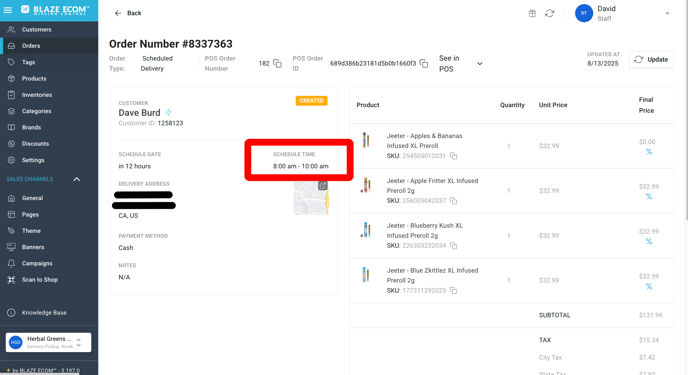688x375 pixels.
Task: Open Orders in sidebar
Action: [31, 46]
